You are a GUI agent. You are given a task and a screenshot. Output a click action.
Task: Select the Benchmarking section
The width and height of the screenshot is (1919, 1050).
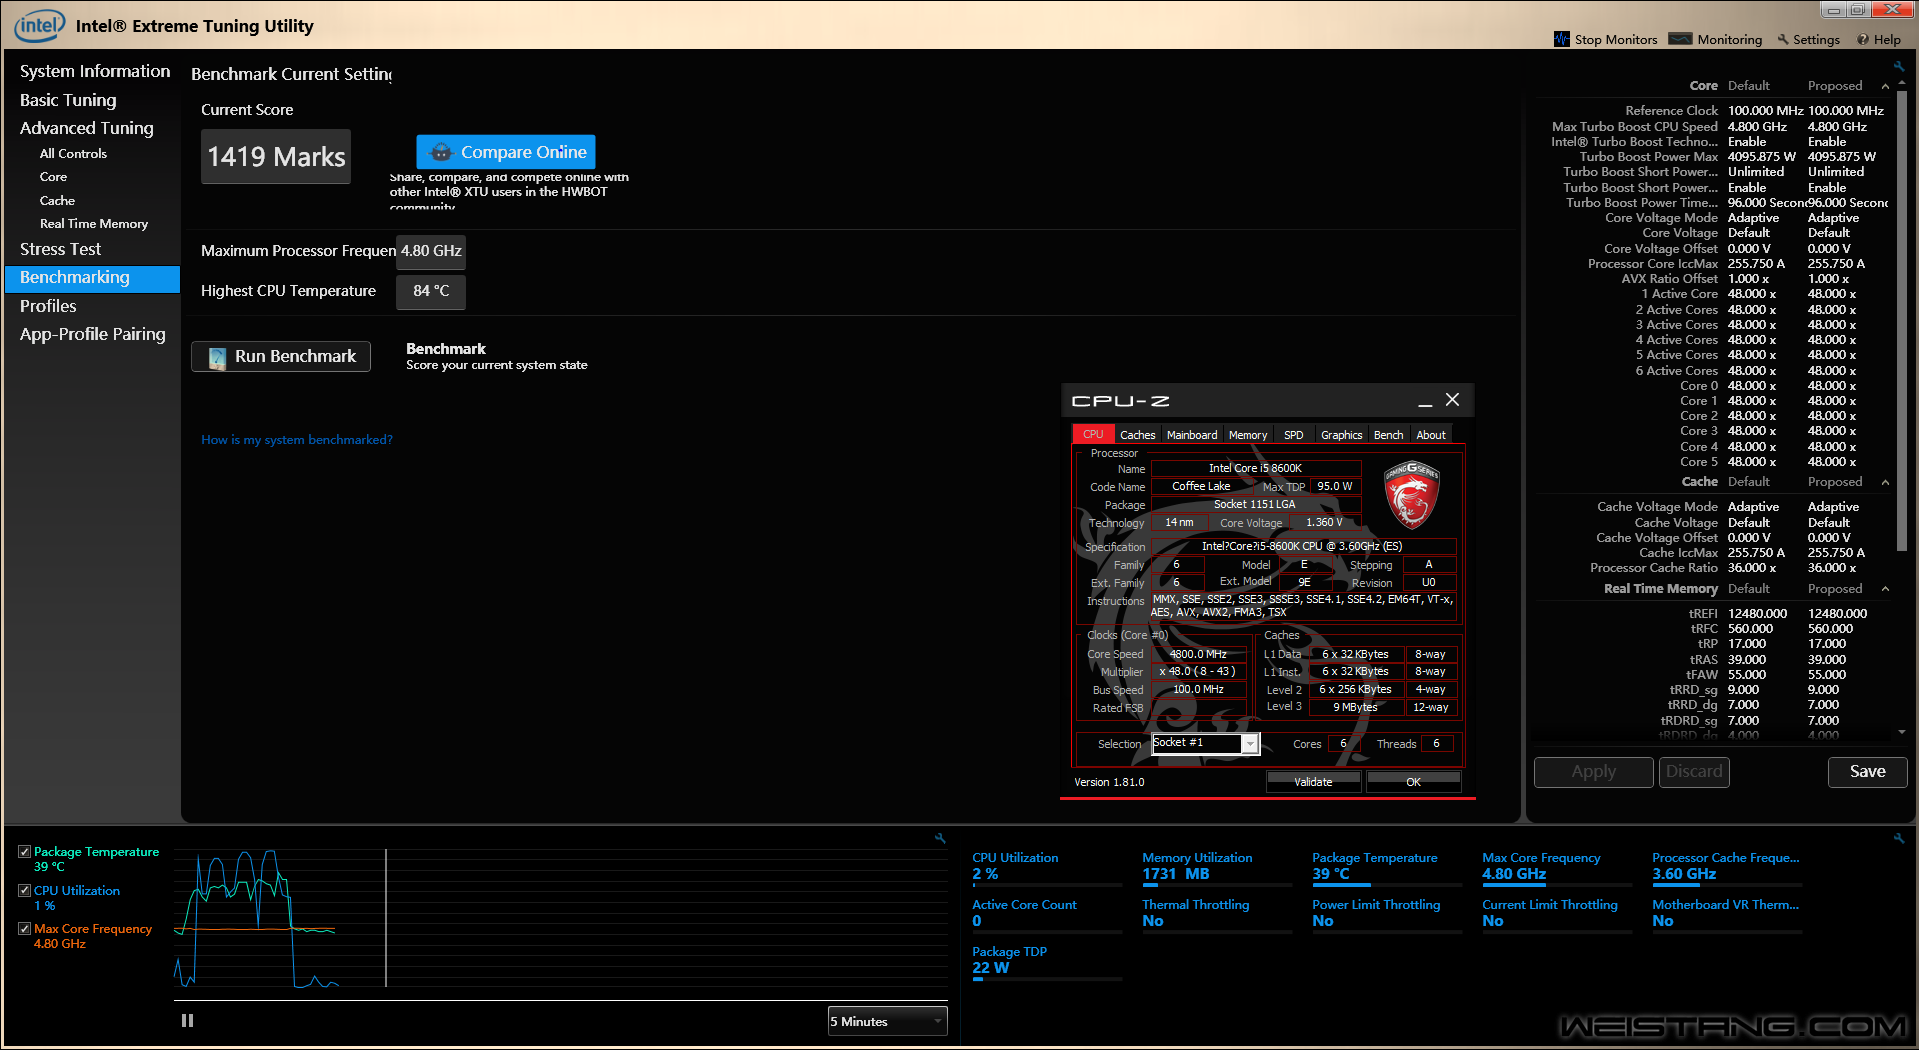pos(92,278)
